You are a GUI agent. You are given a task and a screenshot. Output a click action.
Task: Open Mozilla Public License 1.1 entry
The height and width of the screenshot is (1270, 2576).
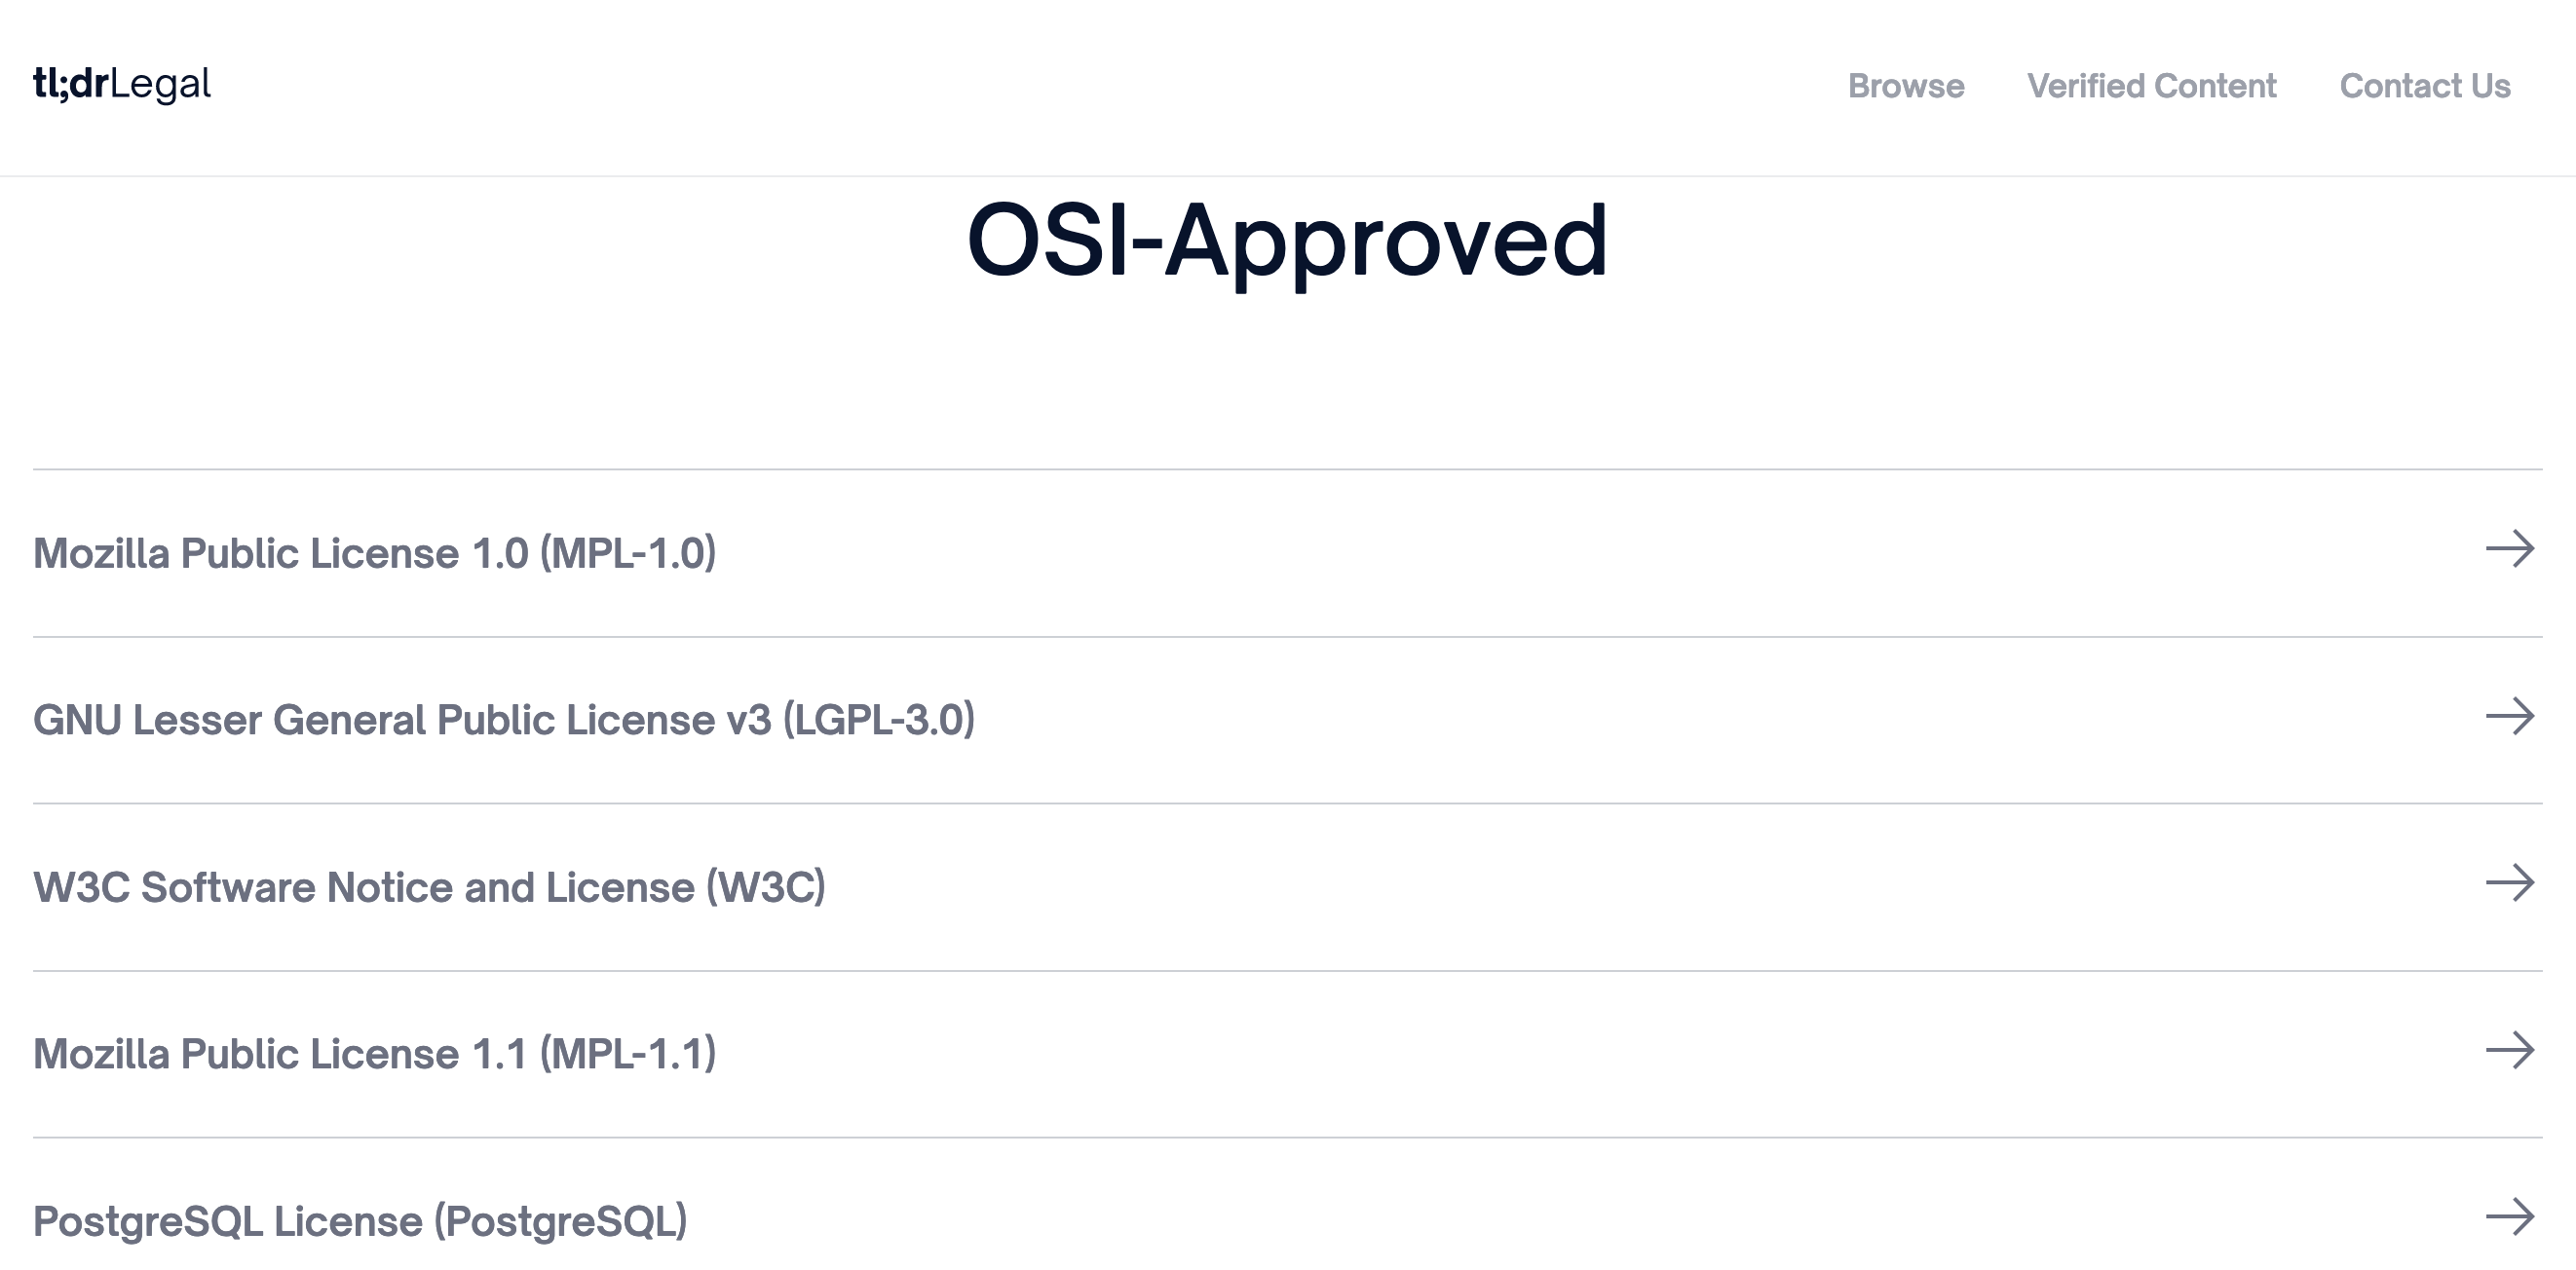pos(280,1054)
